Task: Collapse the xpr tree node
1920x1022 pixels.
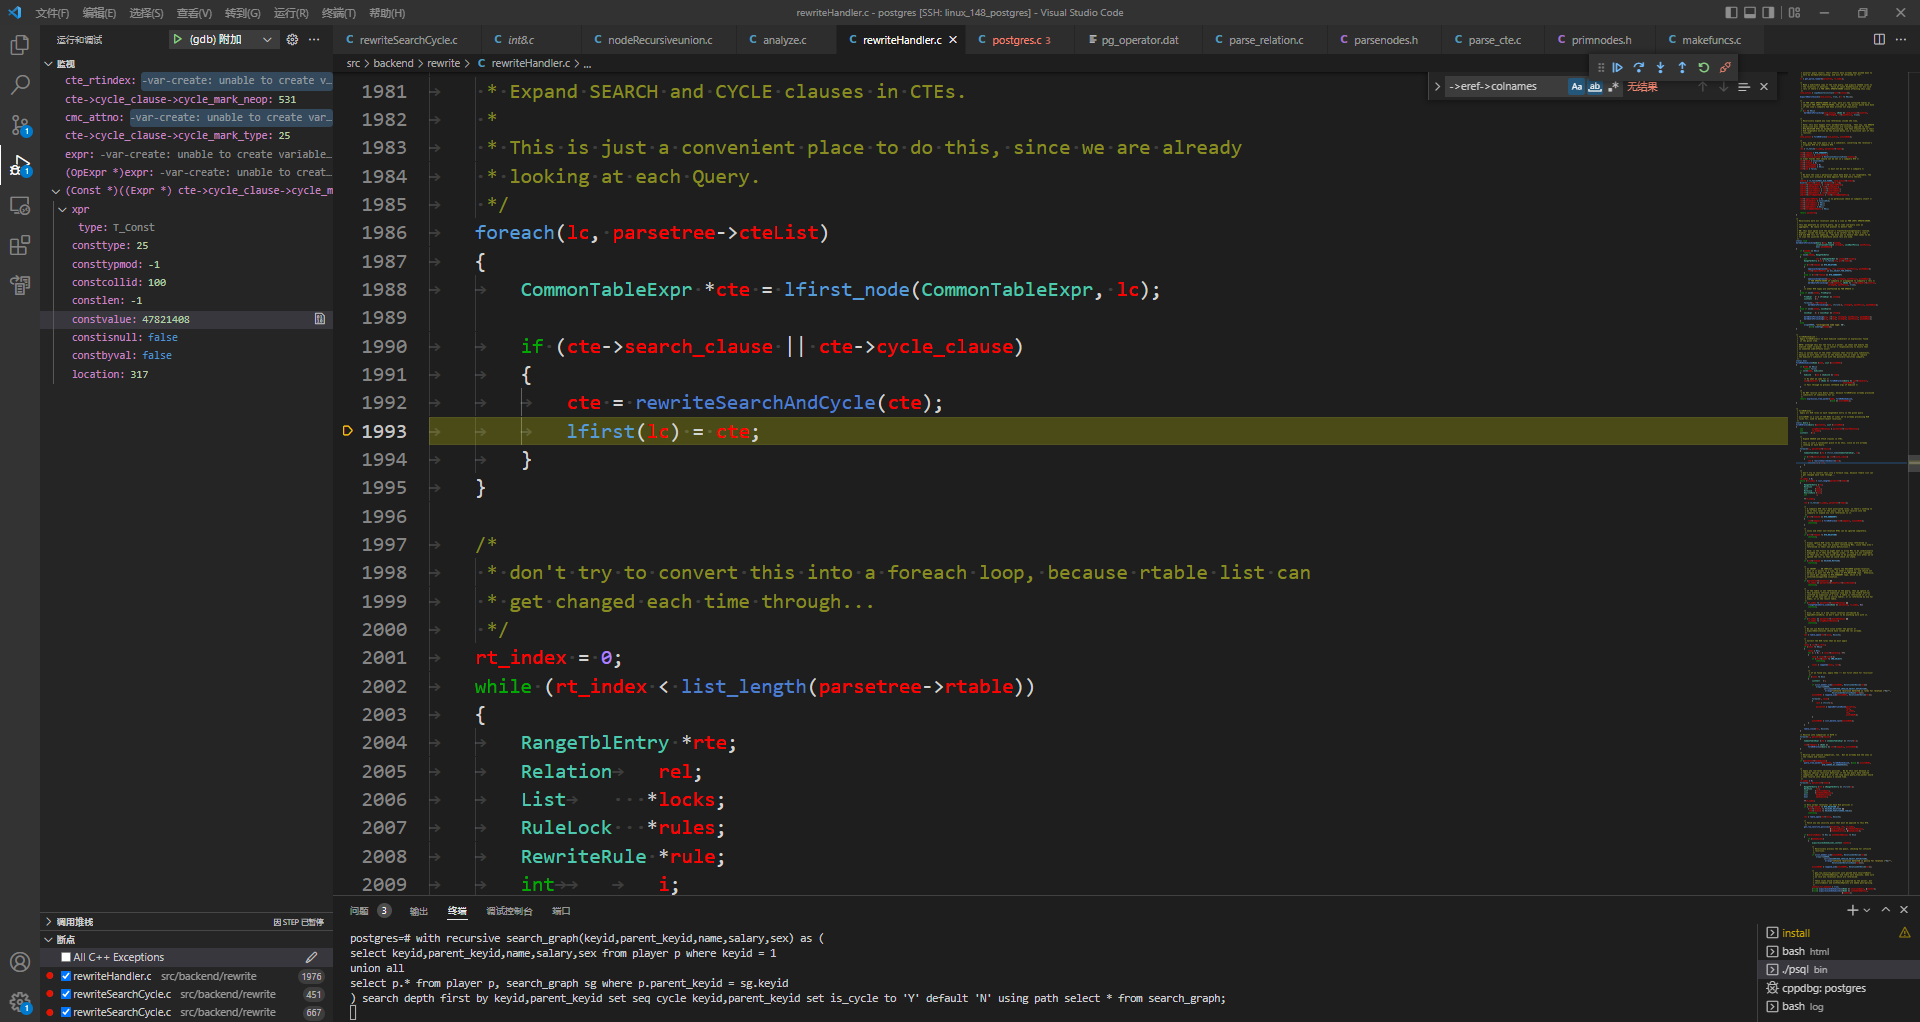Action: click(x=62, y=209)
